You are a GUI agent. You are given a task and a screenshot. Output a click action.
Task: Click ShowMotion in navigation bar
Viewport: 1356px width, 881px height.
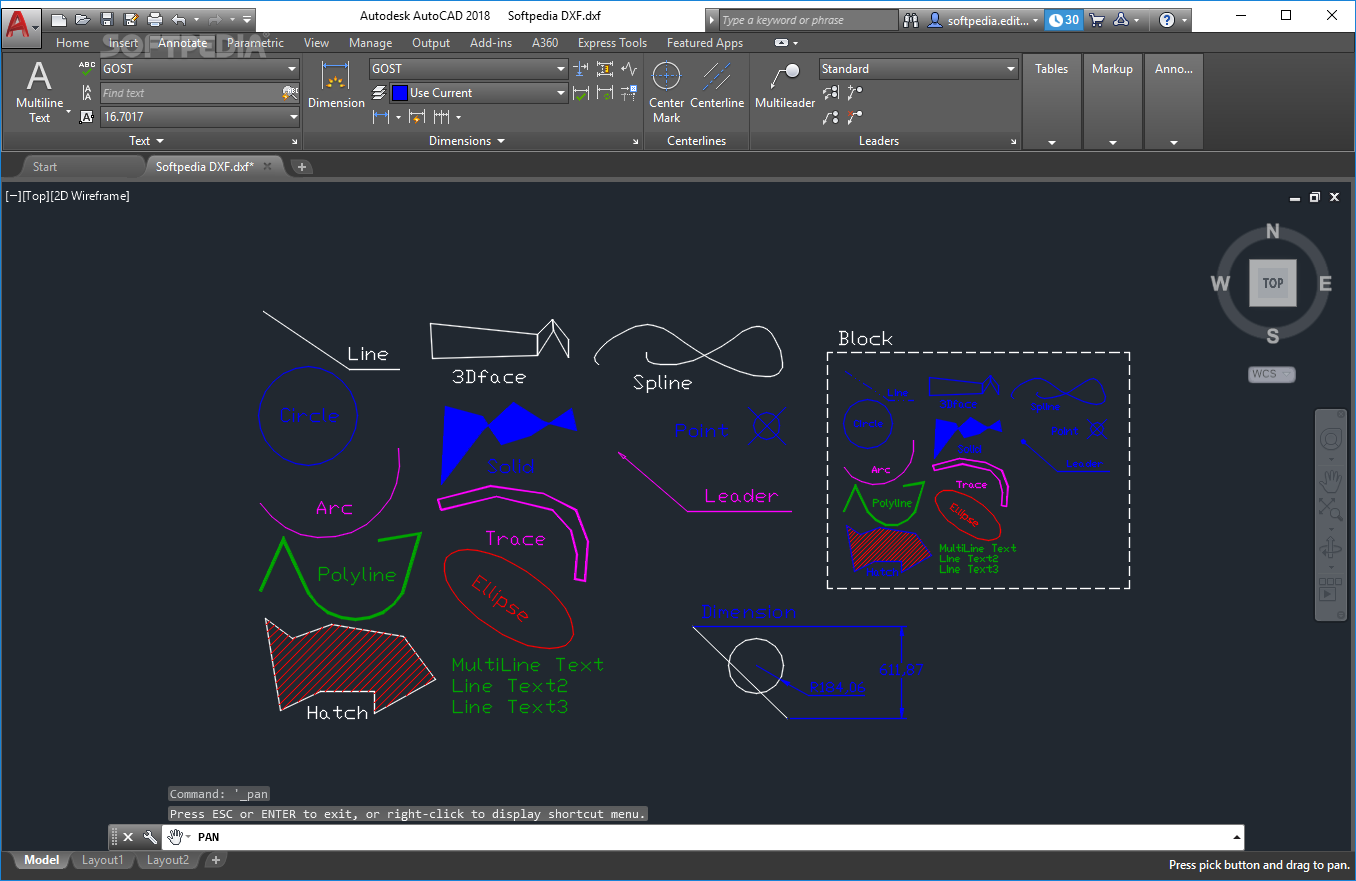click(1330, 590)
